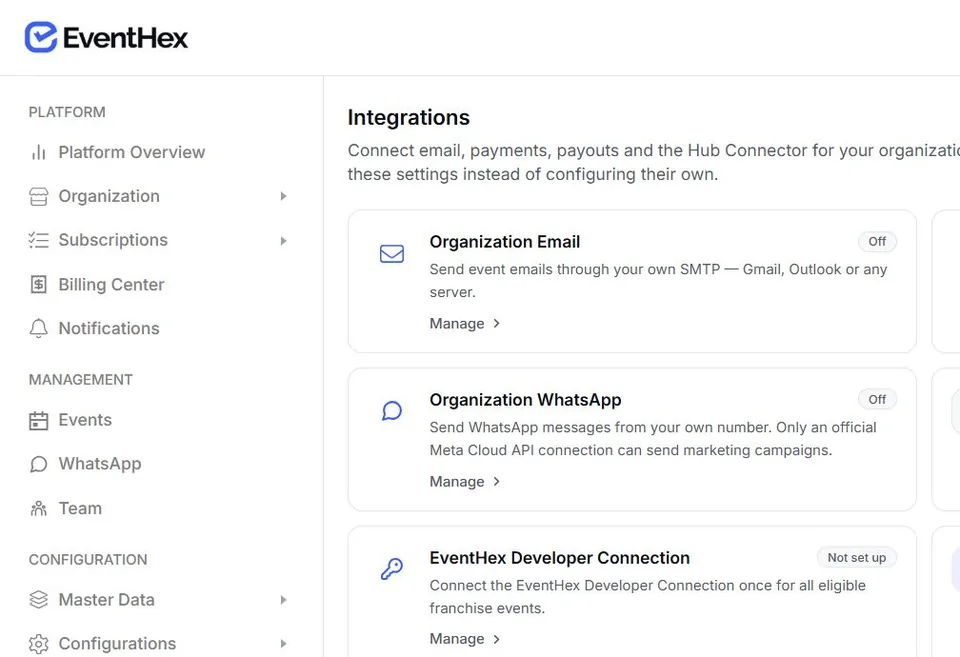This screenshot has width=960, height=657.
Task: Expand the Subscriptions submenu arrow
Action: [x=283, y=241]
